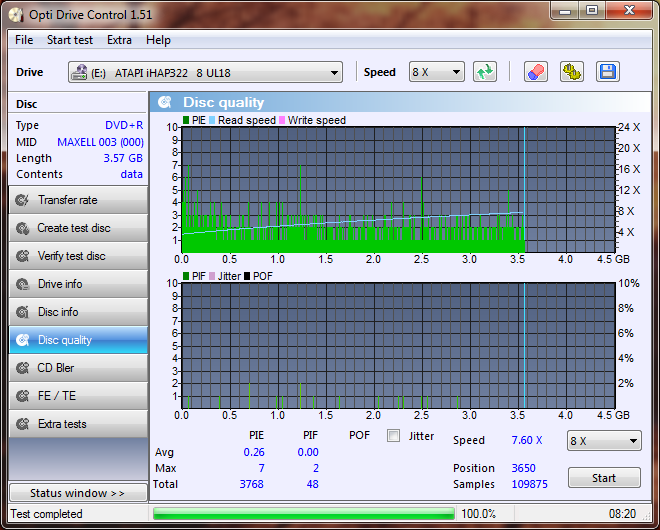The height and width of the screenshot is (530, 660).
Task: Click the Length value 3.57 GB
Action: (123, 158)
